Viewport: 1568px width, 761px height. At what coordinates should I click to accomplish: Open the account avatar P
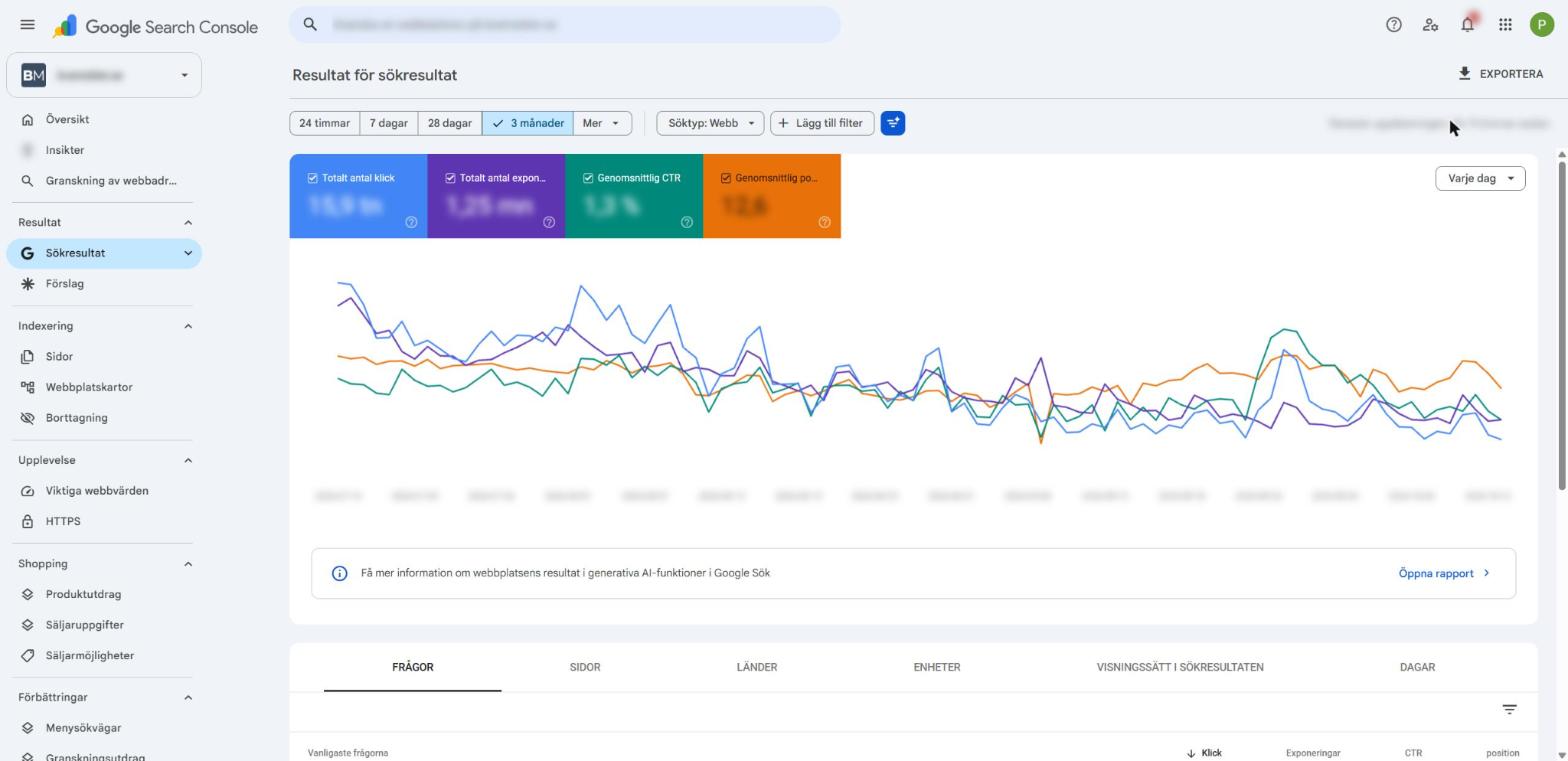pyautogui.click(x=1541, y=25)
